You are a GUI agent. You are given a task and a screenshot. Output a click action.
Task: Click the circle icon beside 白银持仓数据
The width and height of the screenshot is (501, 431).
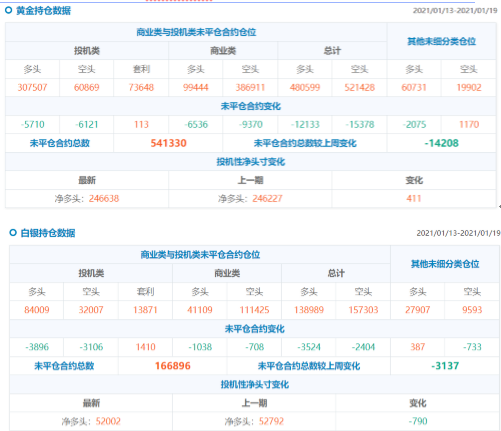pos(13,233)
